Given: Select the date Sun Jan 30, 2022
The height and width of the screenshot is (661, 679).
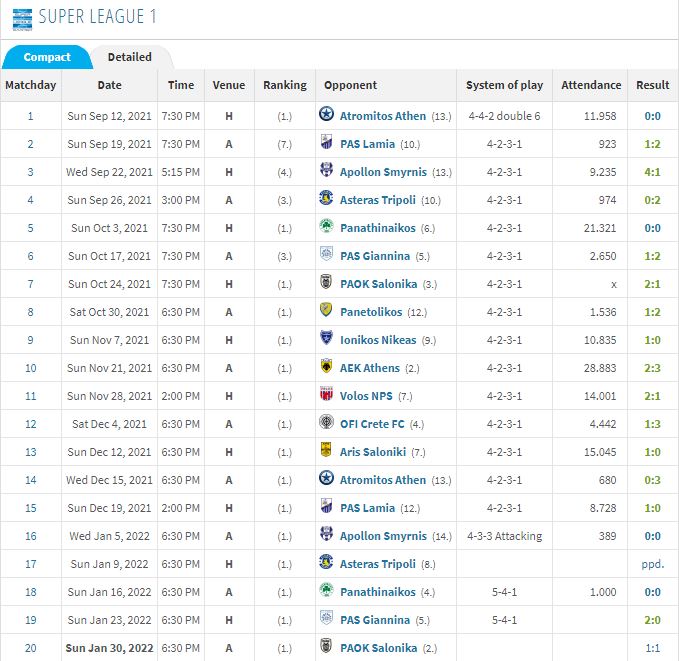Looking at the screenshot, I should click(x=110, y=648).
